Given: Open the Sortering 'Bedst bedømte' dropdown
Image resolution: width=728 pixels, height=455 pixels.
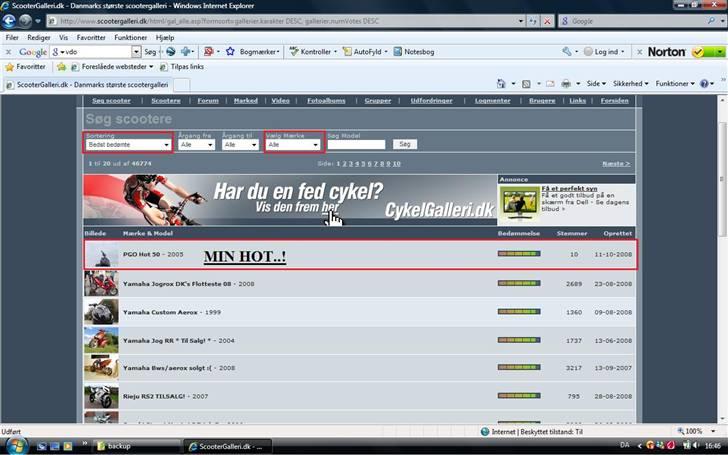Looking at the screenshot, I should [128, 145].
